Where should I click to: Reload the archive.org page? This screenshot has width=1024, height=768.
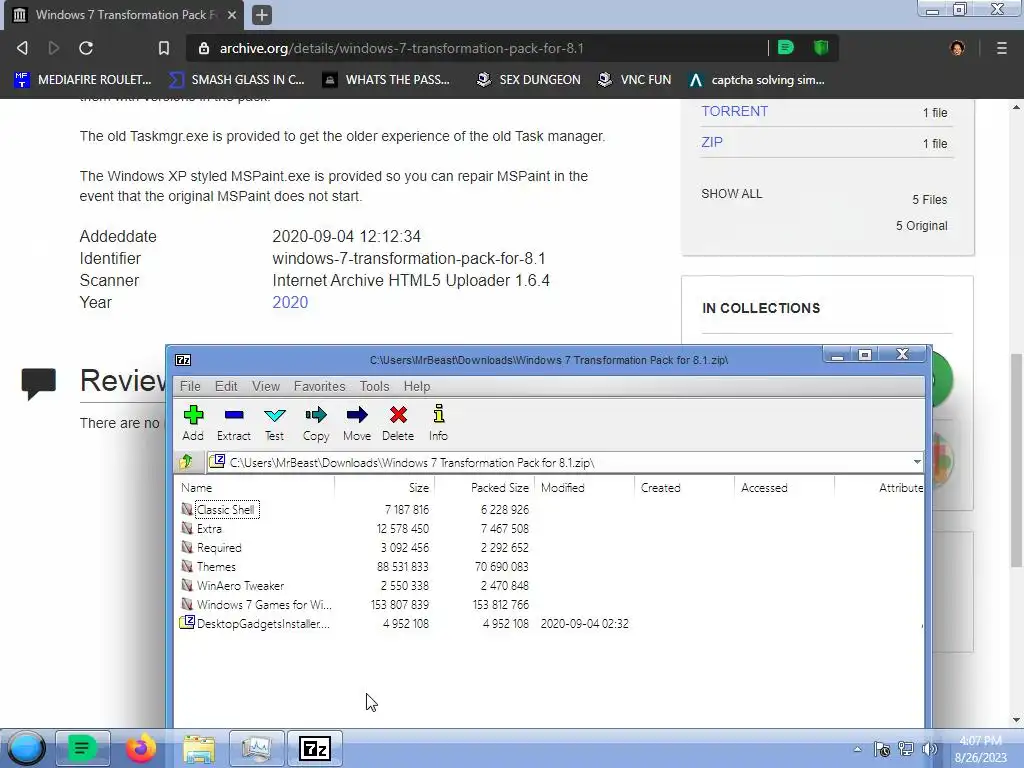coord(86,48)
